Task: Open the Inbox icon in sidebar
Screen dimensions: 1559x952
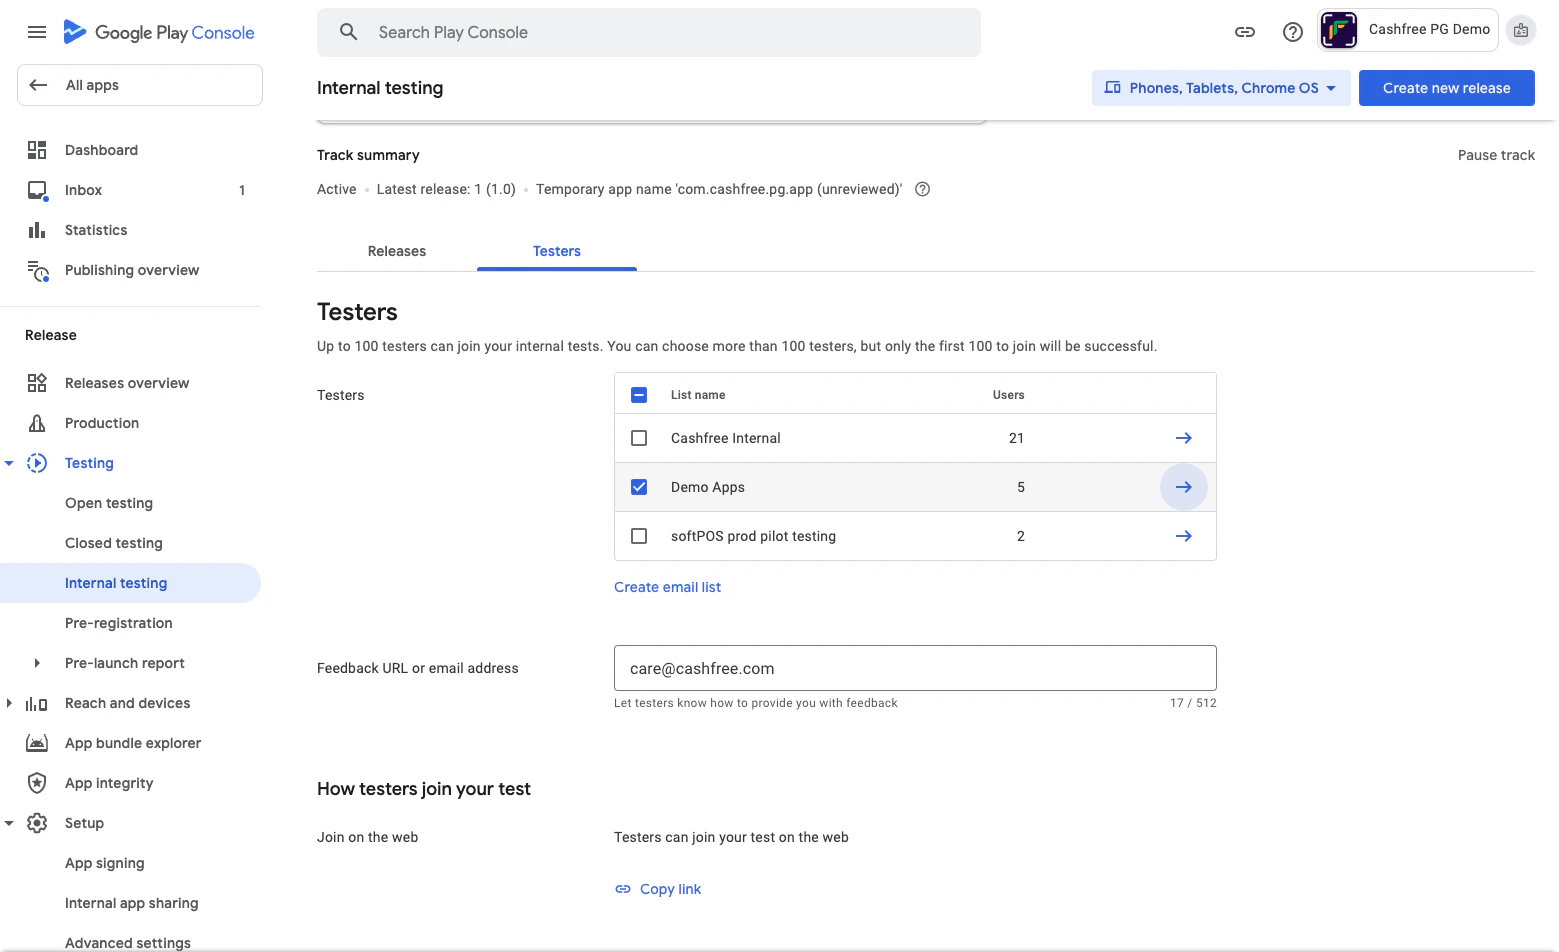Action: (37, 190)
